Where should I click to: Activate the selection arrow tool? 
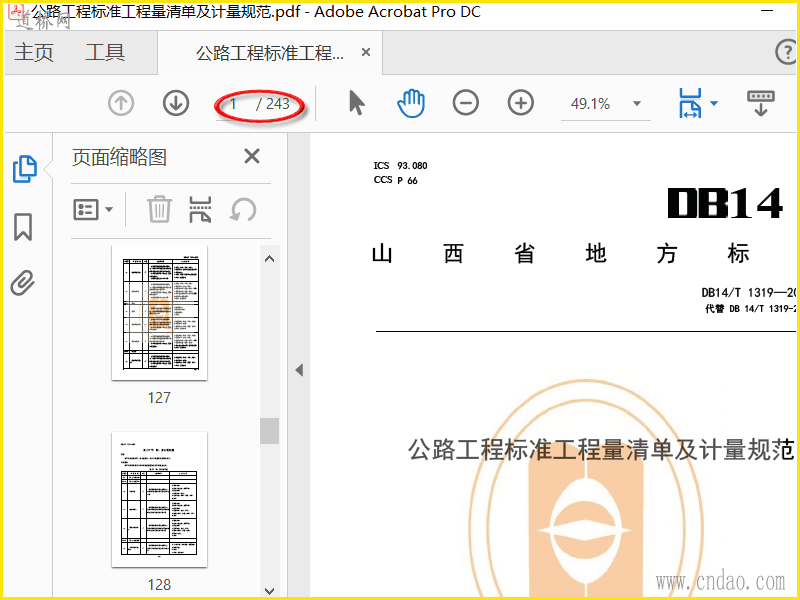(x=357, y=103)
